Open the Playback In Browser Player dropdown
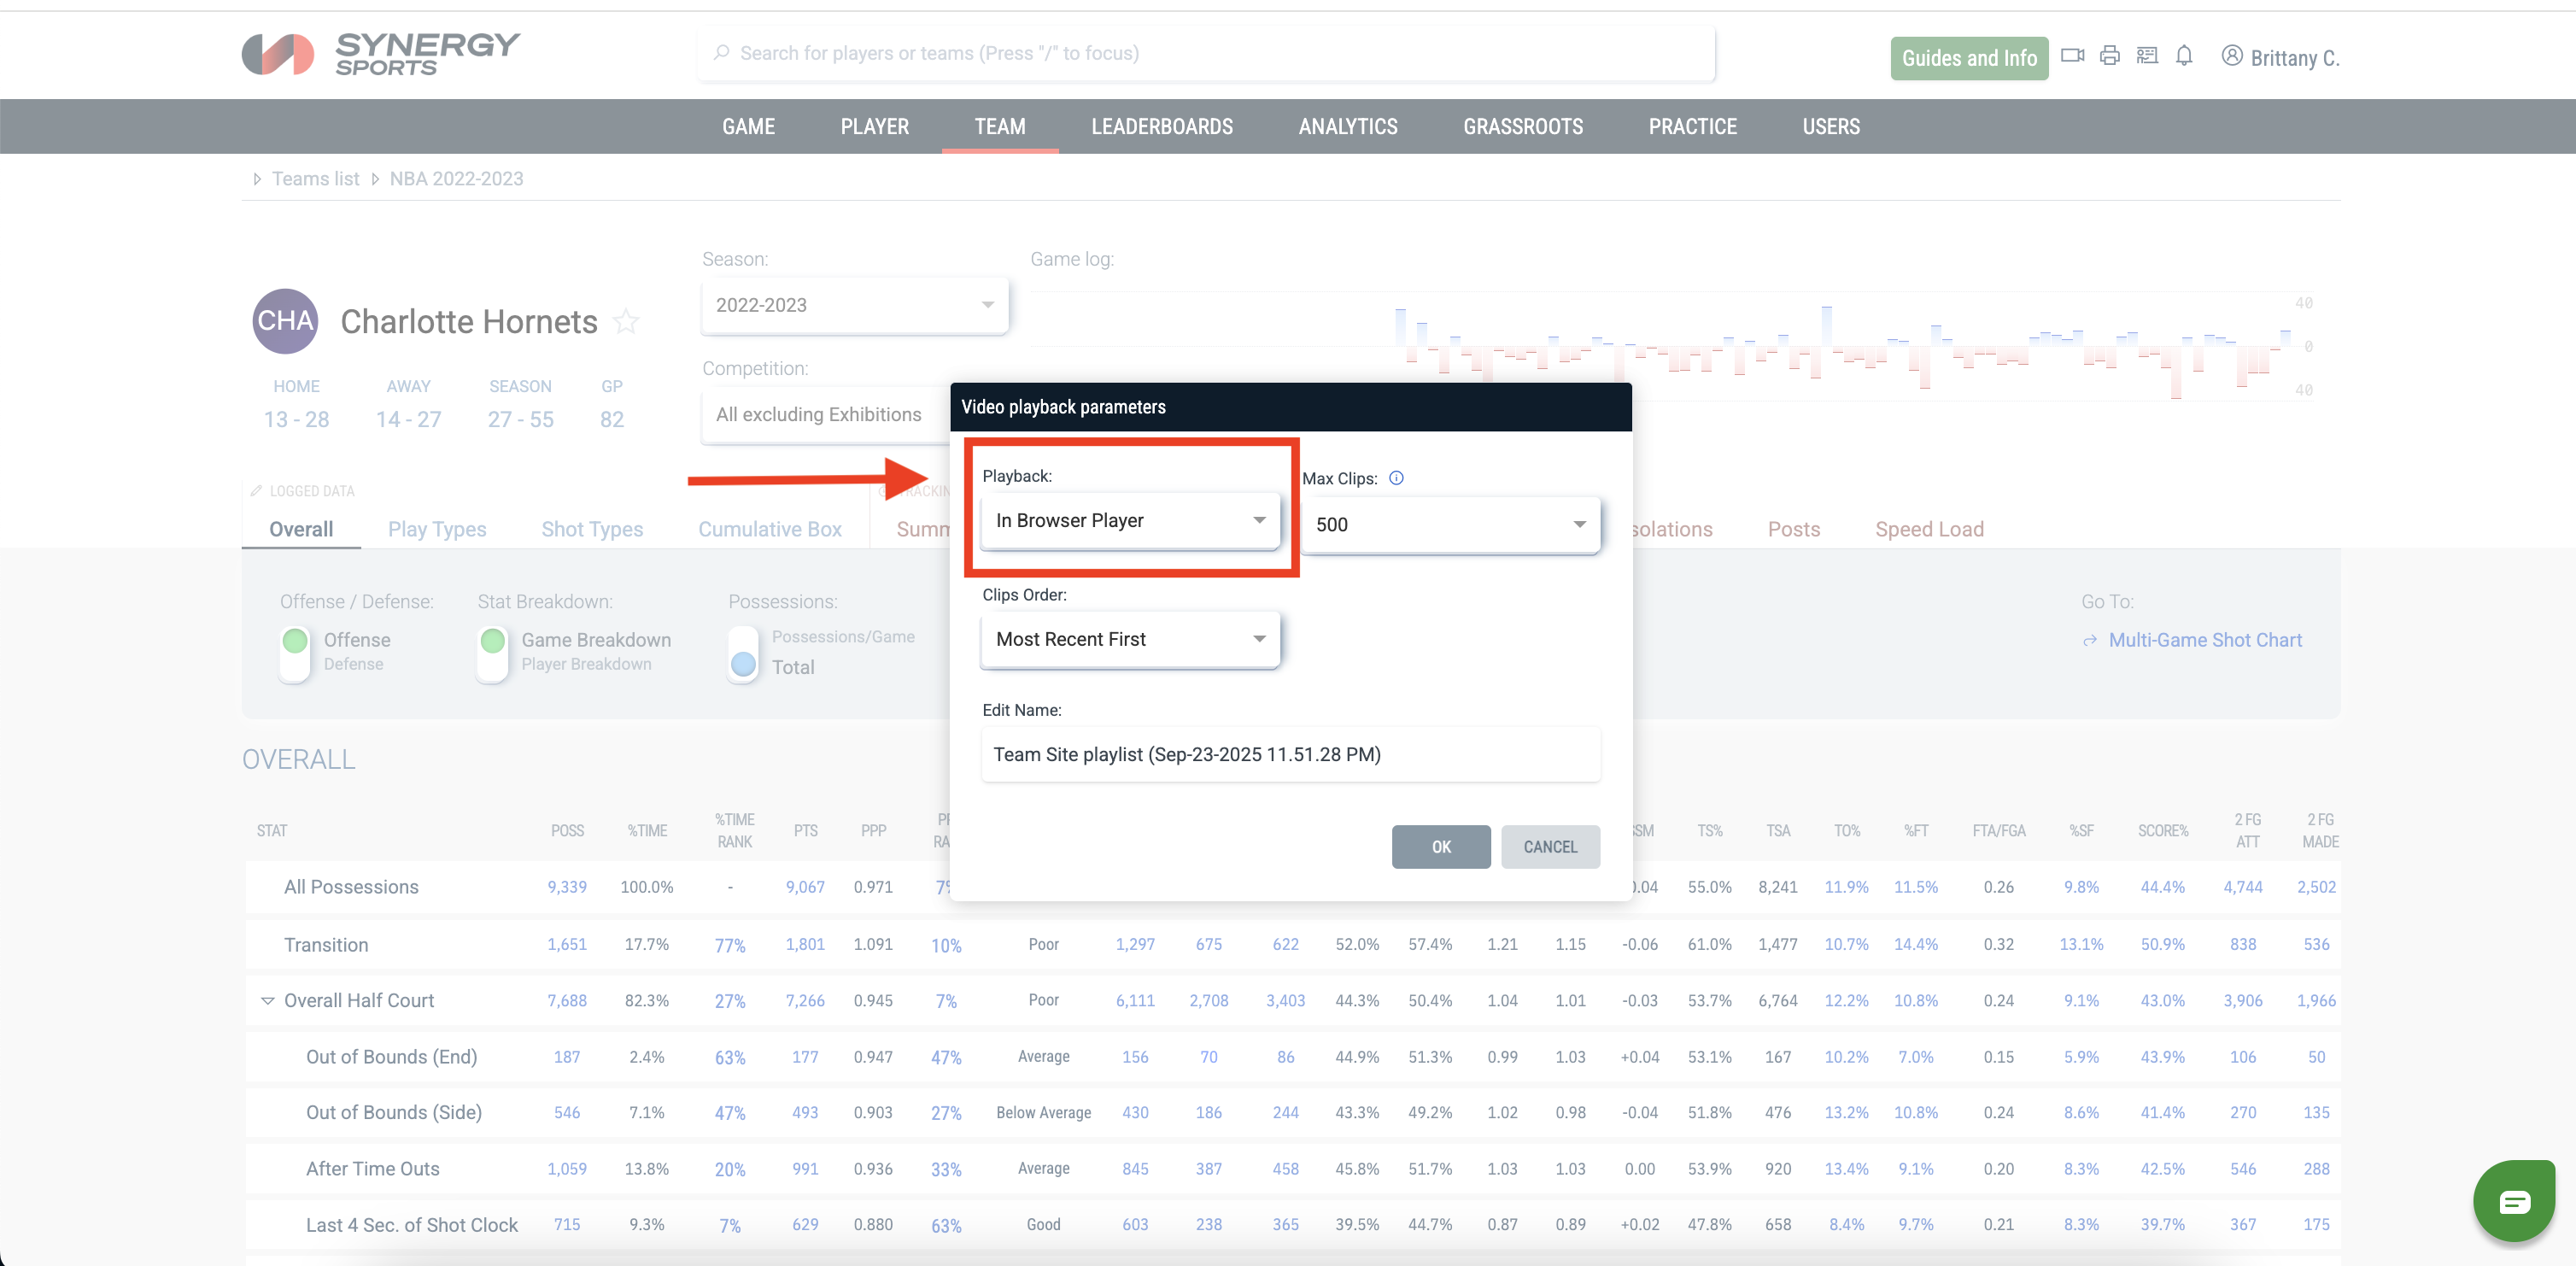Viewport: 2576px width, 1266px height. tap(1130, 520)
